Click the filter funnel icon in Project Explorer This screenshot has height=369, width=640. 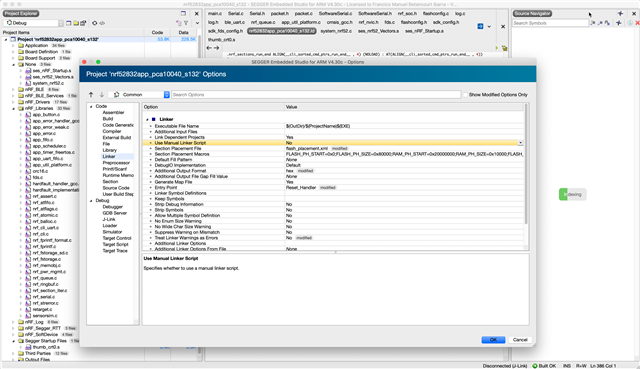[186, 23]
